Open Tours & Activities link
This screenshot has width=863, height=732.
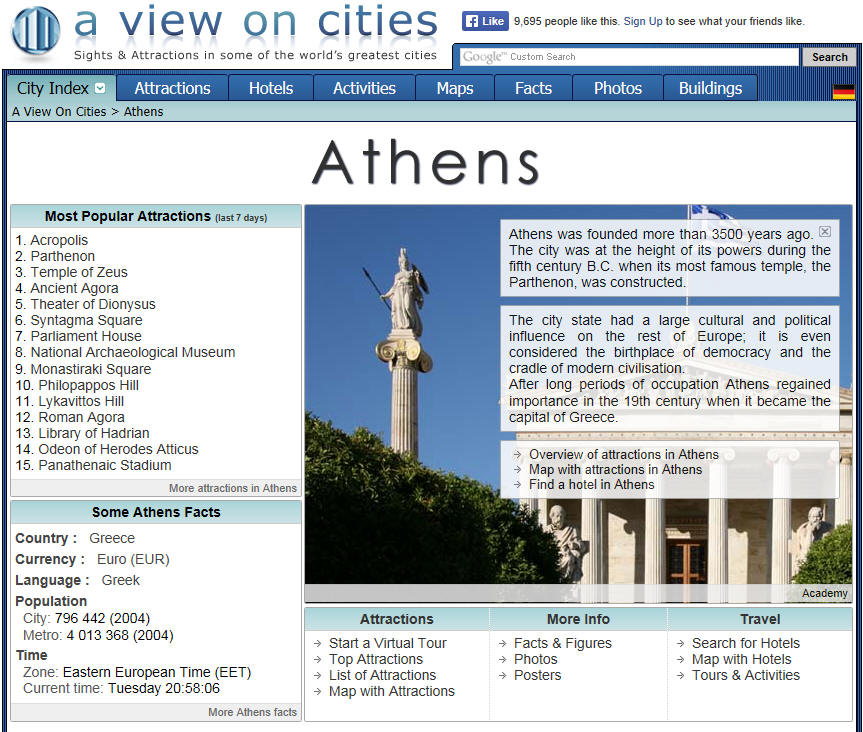pyautogui.click(x=746, y=675)
